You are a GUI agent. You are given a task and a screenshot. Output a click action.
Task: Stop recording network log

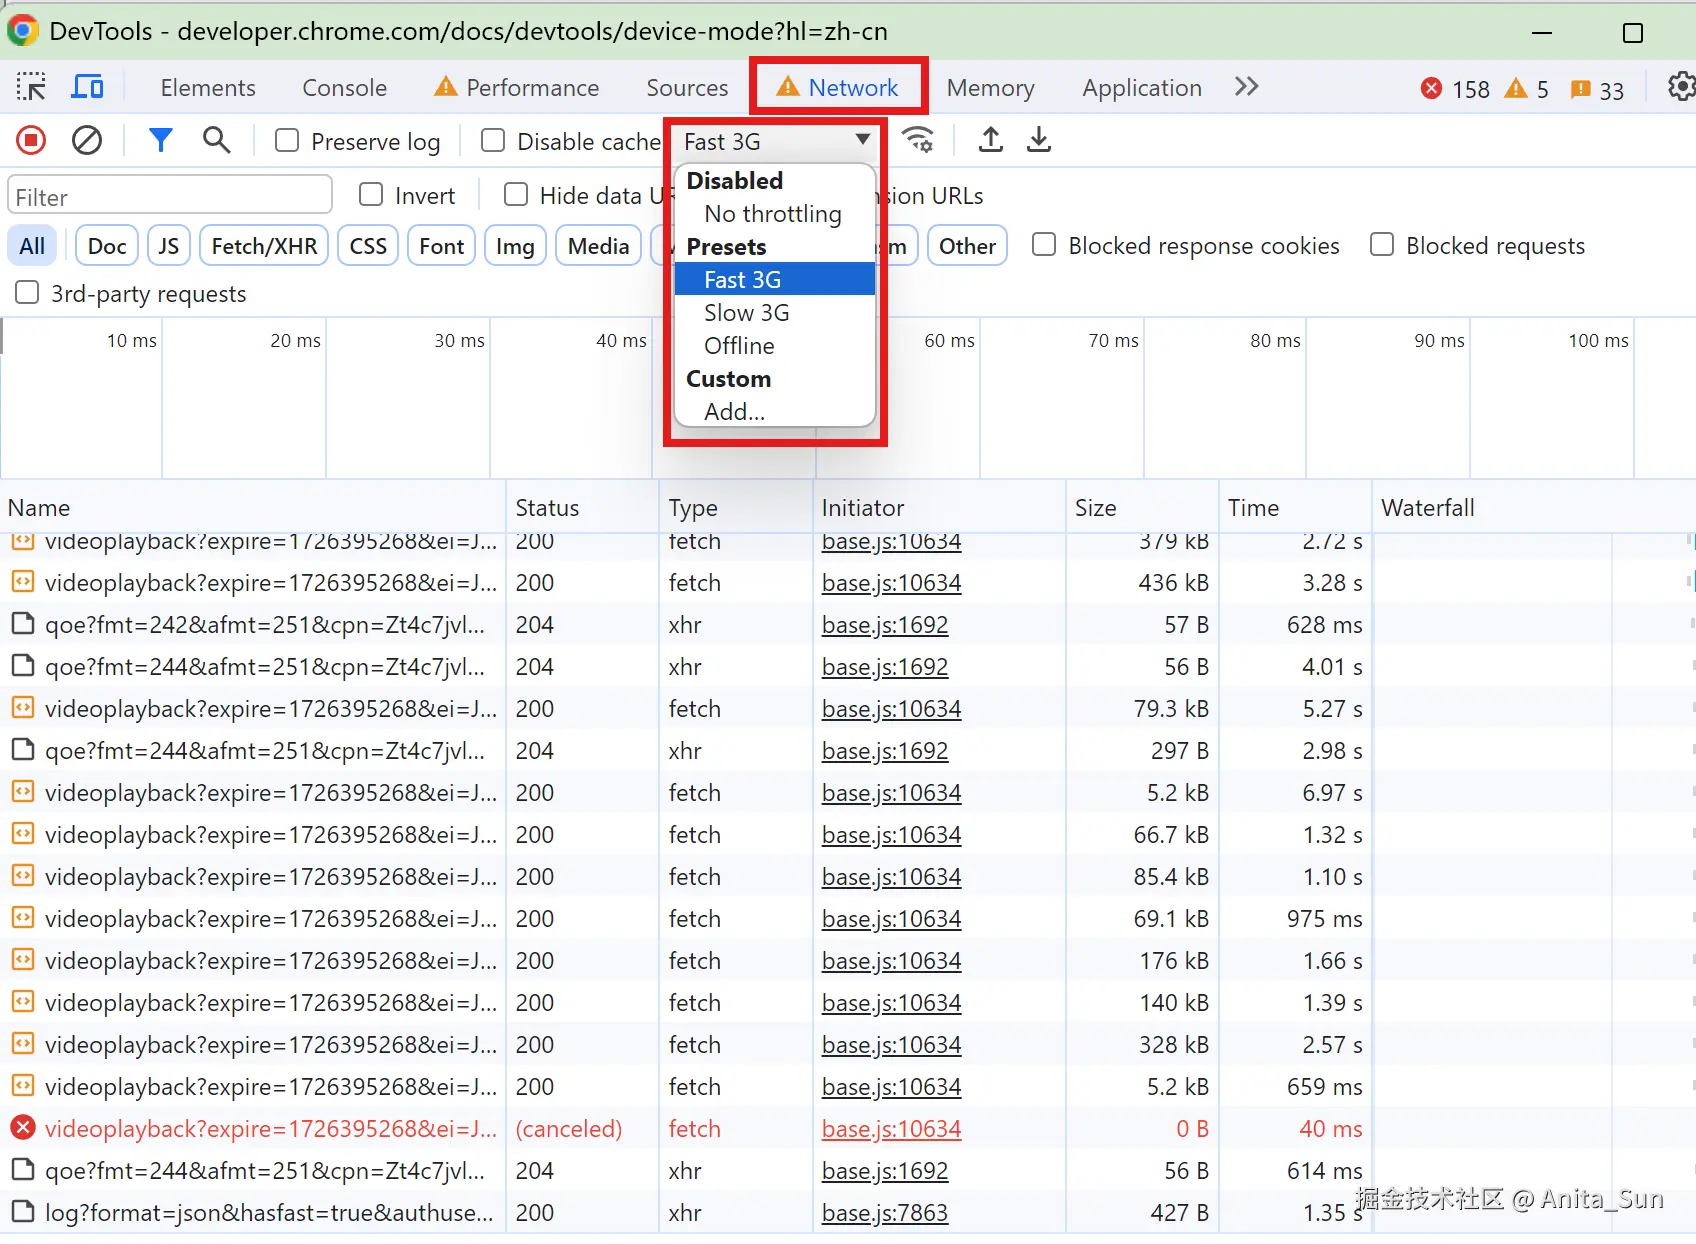pyautogui.click(x=31, y=141)
